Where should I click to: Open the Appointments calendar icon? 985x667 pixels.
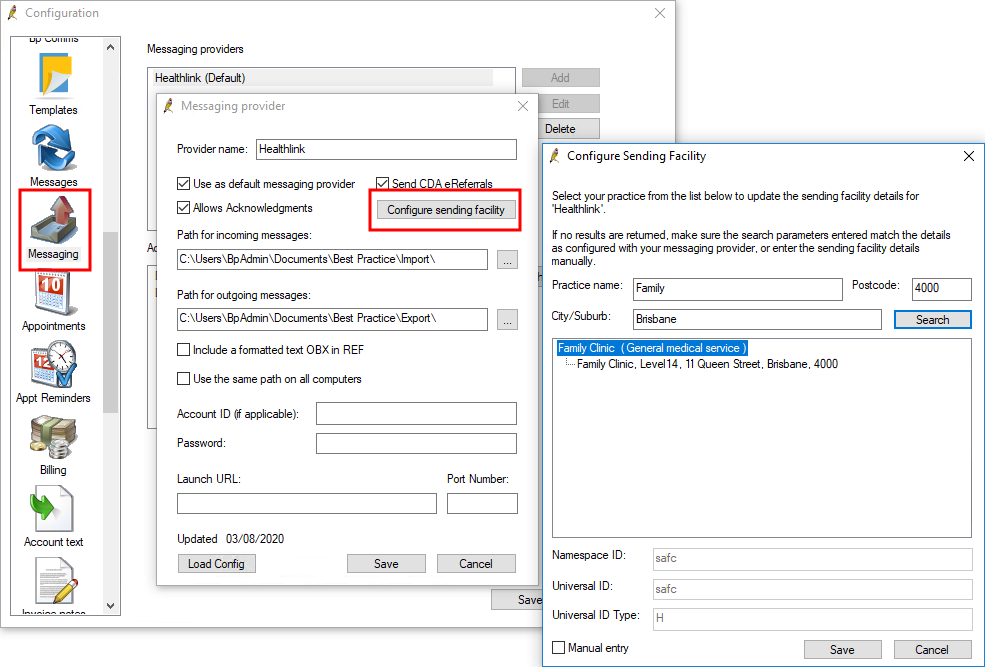click(x=54, y=292)
